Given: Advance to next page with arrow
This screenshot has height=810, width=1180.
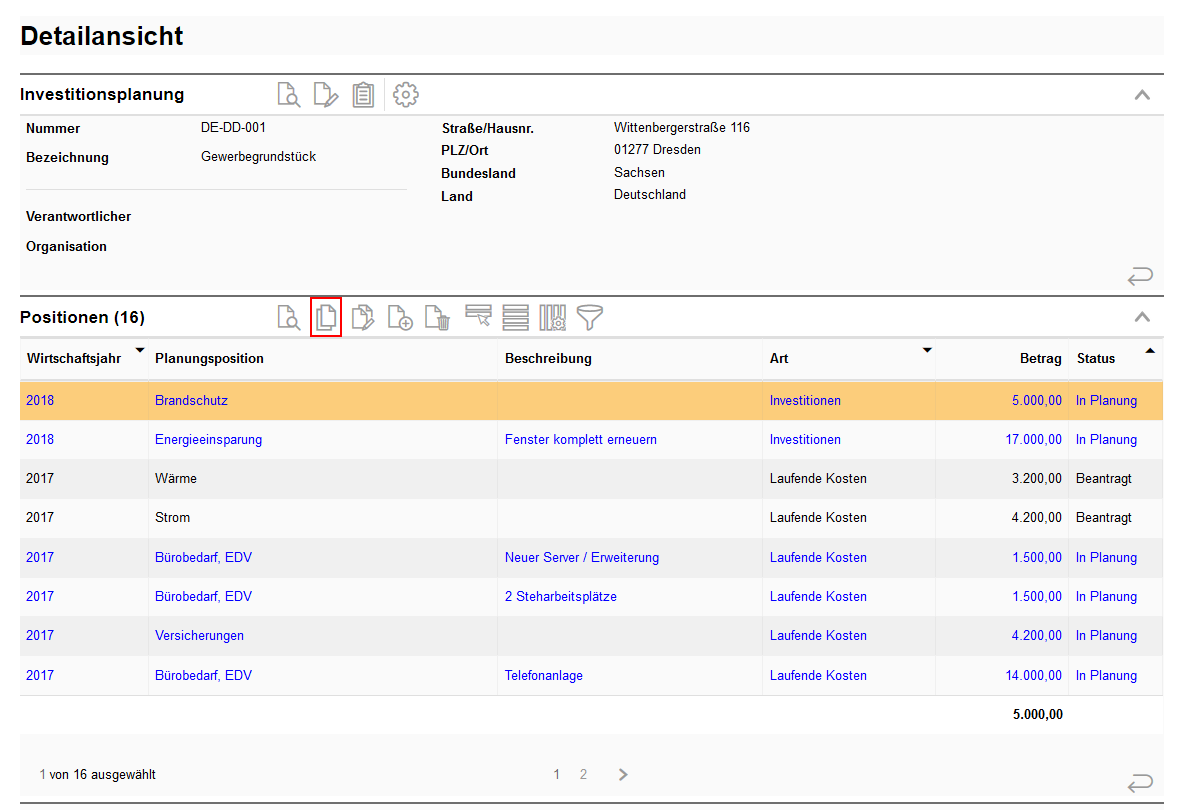Looking at the screenshot, I should [622, 774].
